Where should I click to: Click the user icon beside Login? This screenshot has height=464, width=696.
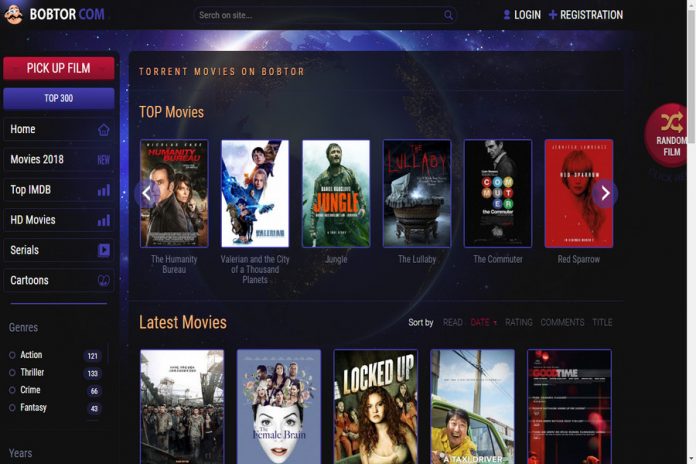click(506, 15)
